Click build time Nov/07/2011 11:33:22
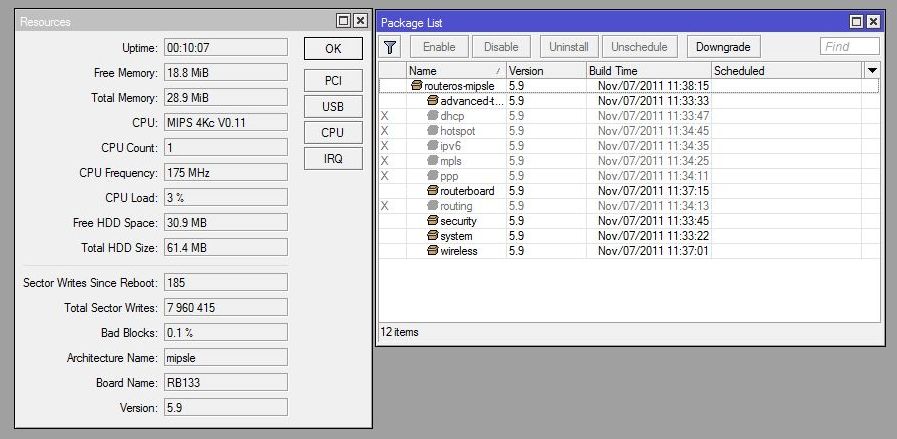 pos(653,236)
